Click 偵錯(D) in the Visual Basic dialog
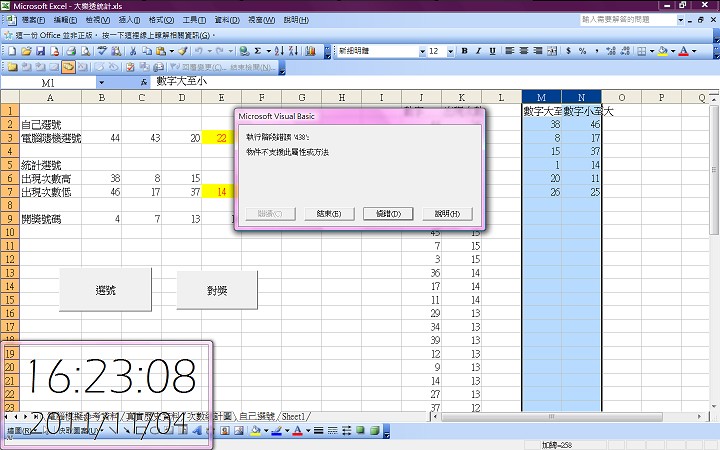720x450 pixels. click(388, 214)
